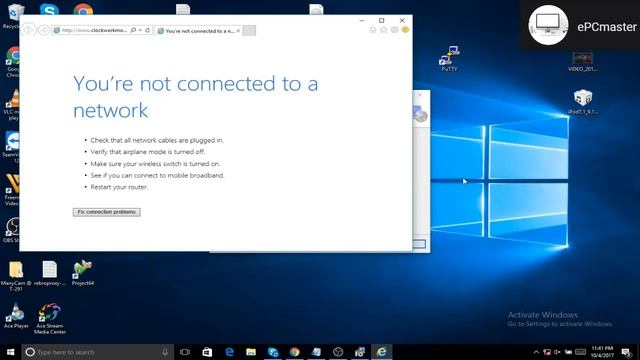Click the Cortana microphone icon
This screenshot has width=640, height=360.
click(165, 352)
